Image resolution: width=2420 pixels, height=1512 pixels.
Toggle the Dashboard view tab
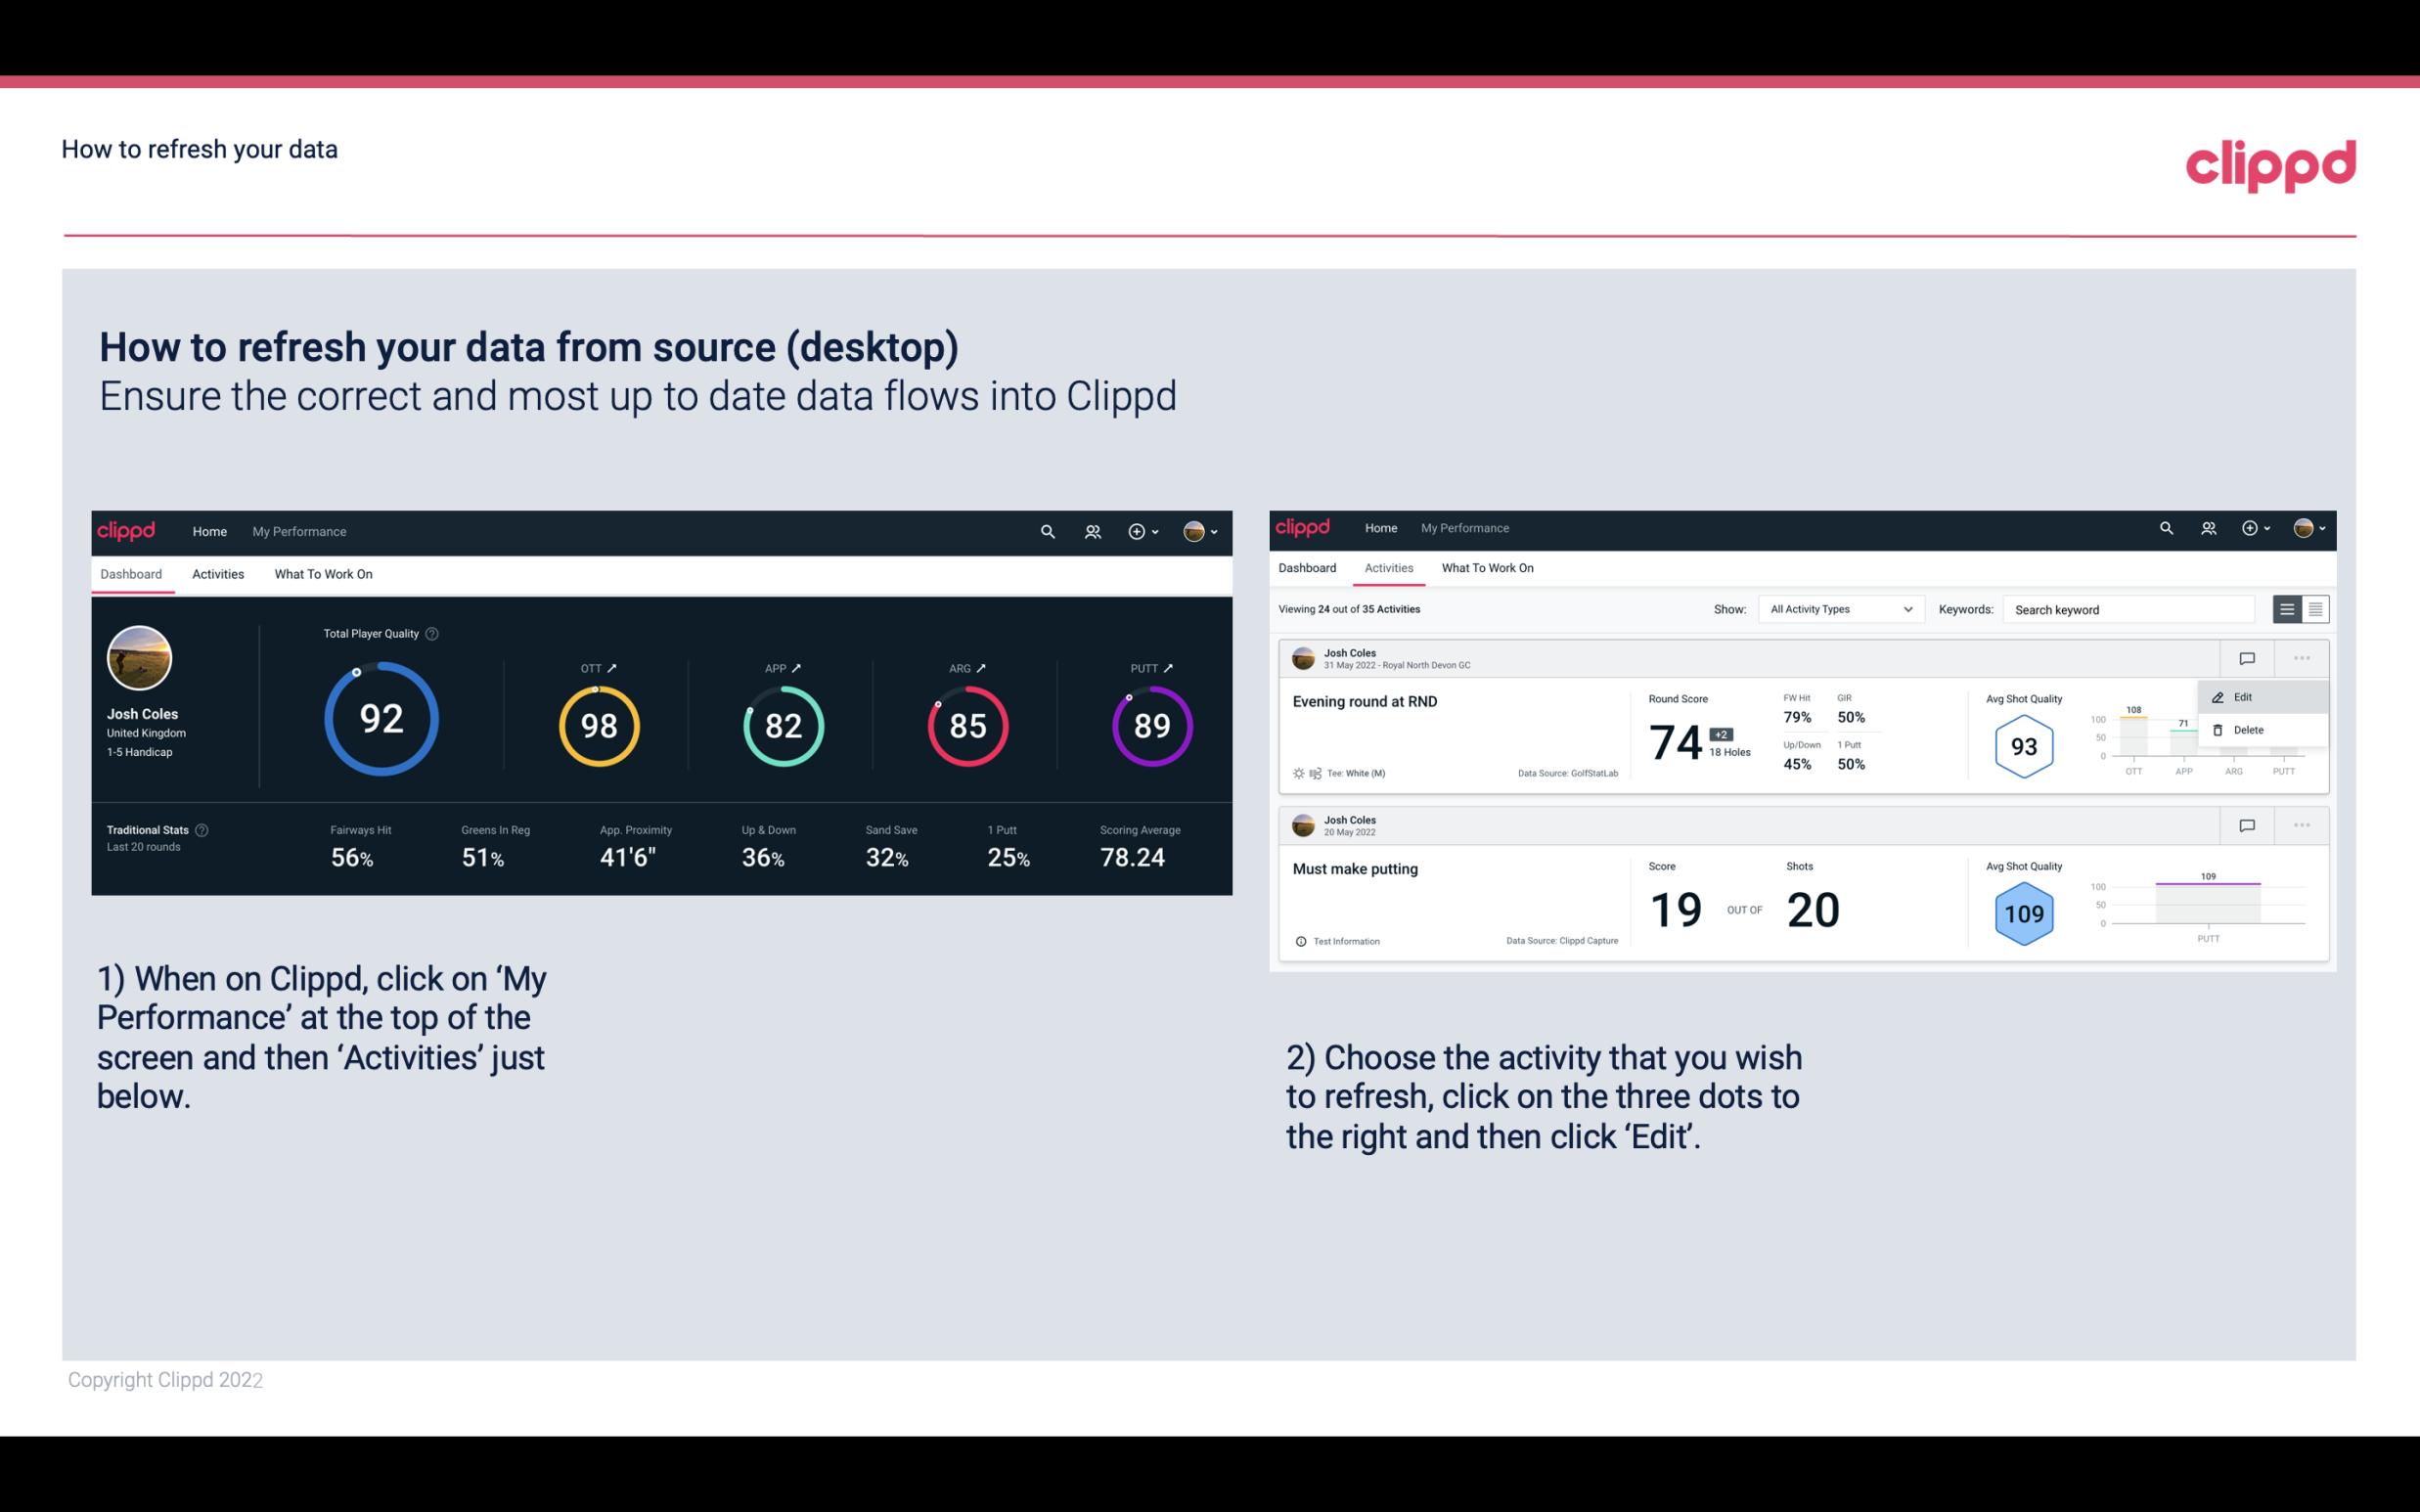[x=131, y=573]
